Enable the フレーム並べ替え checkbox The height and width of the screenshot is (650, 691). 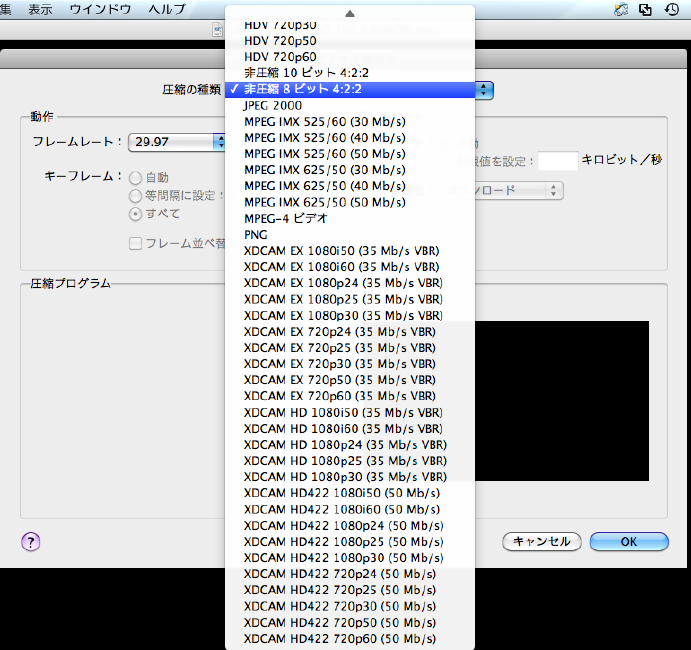click(x=136, y=243)
